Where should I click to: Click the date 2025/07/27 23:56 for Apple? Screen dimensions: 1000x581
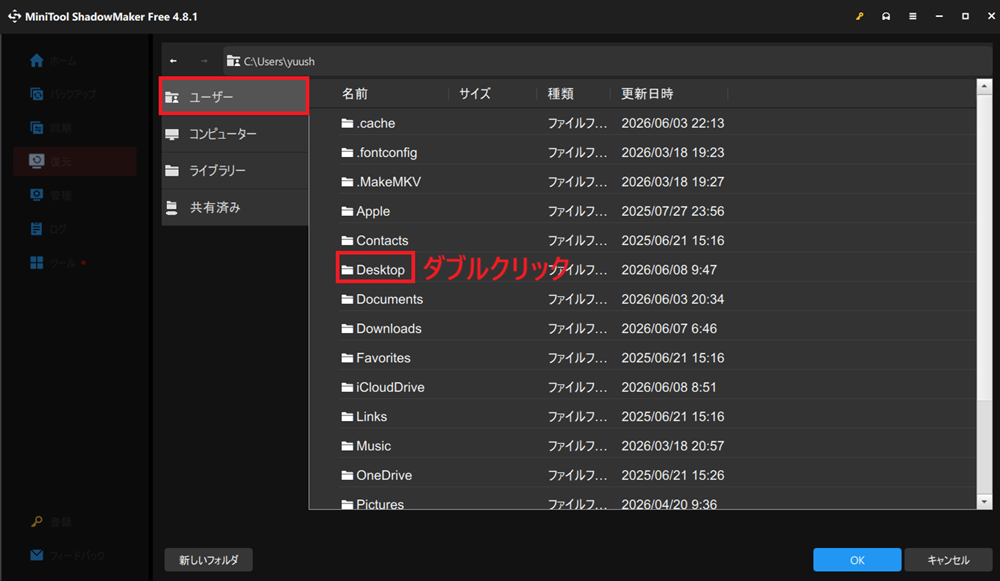coord(673,211)
